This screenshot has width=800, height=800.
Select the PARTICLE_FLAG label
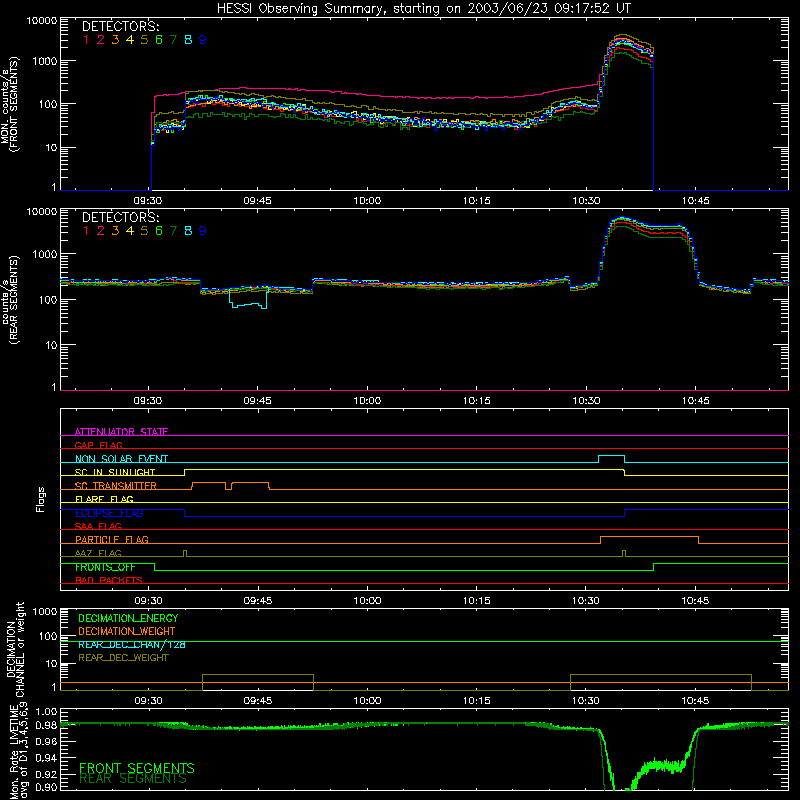coord(112,540)
